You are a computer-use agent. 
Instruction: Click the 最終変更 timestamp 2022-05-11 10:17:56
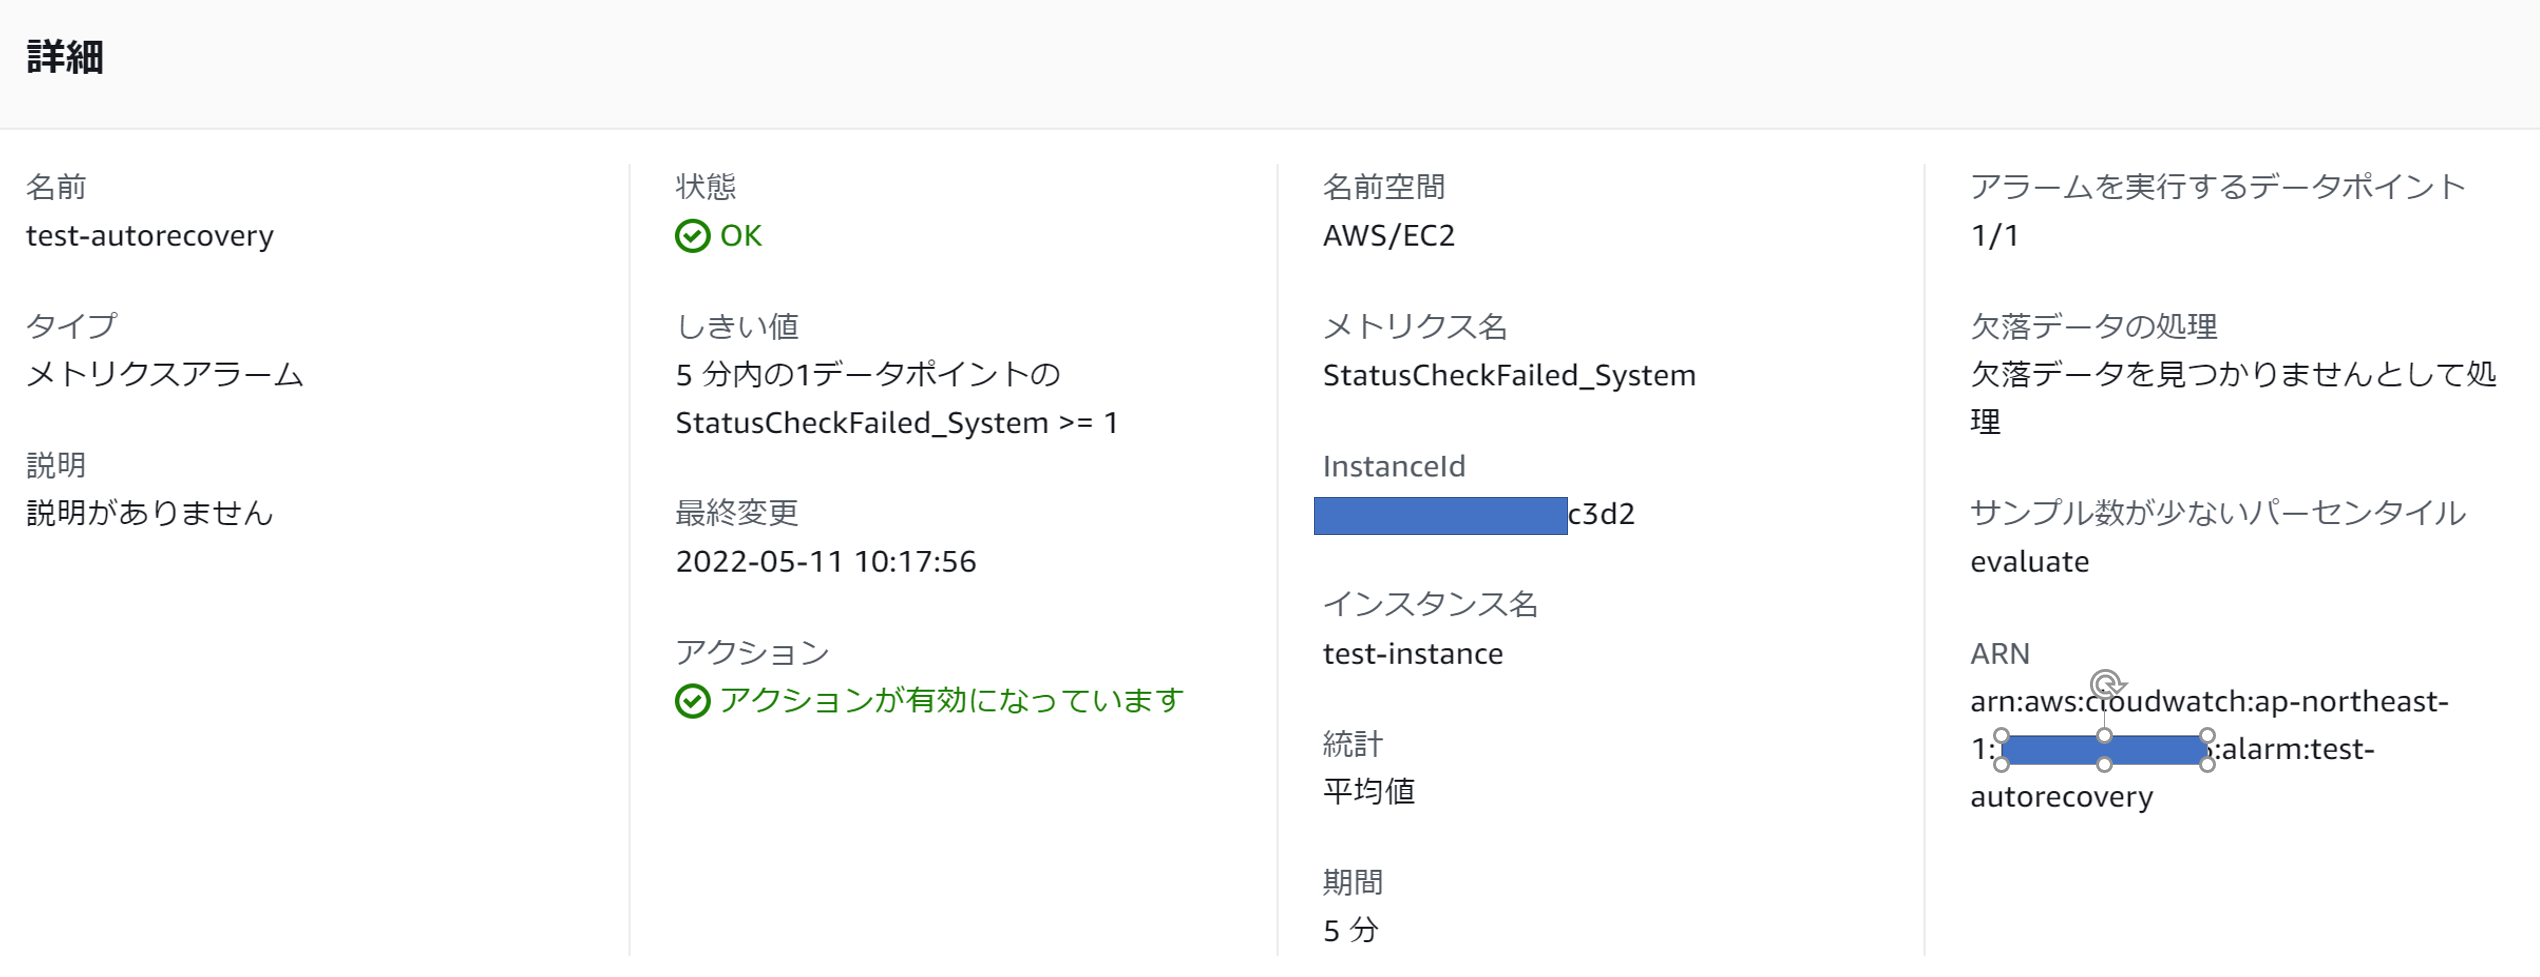[x=825, y=562]
